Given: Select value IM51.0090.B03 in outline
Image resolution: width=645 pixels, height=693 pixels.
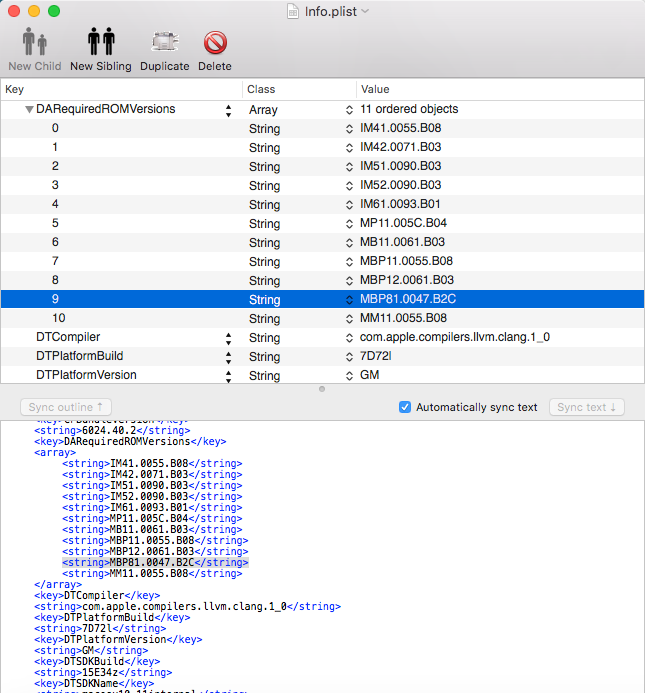Looking at the screenshot, I should click(x=401, y=166).
